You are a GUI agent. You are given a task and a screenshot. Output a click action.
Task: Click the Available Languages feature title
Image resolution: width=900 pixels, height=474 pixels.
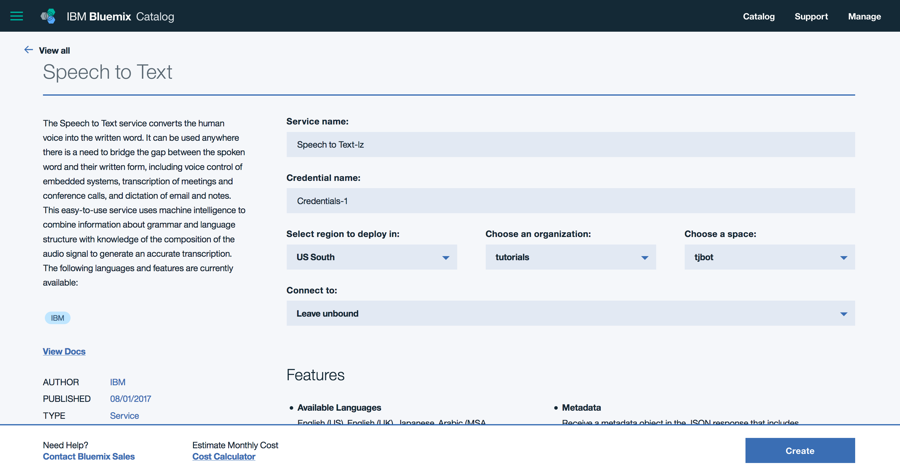click(x=339, y=407)
